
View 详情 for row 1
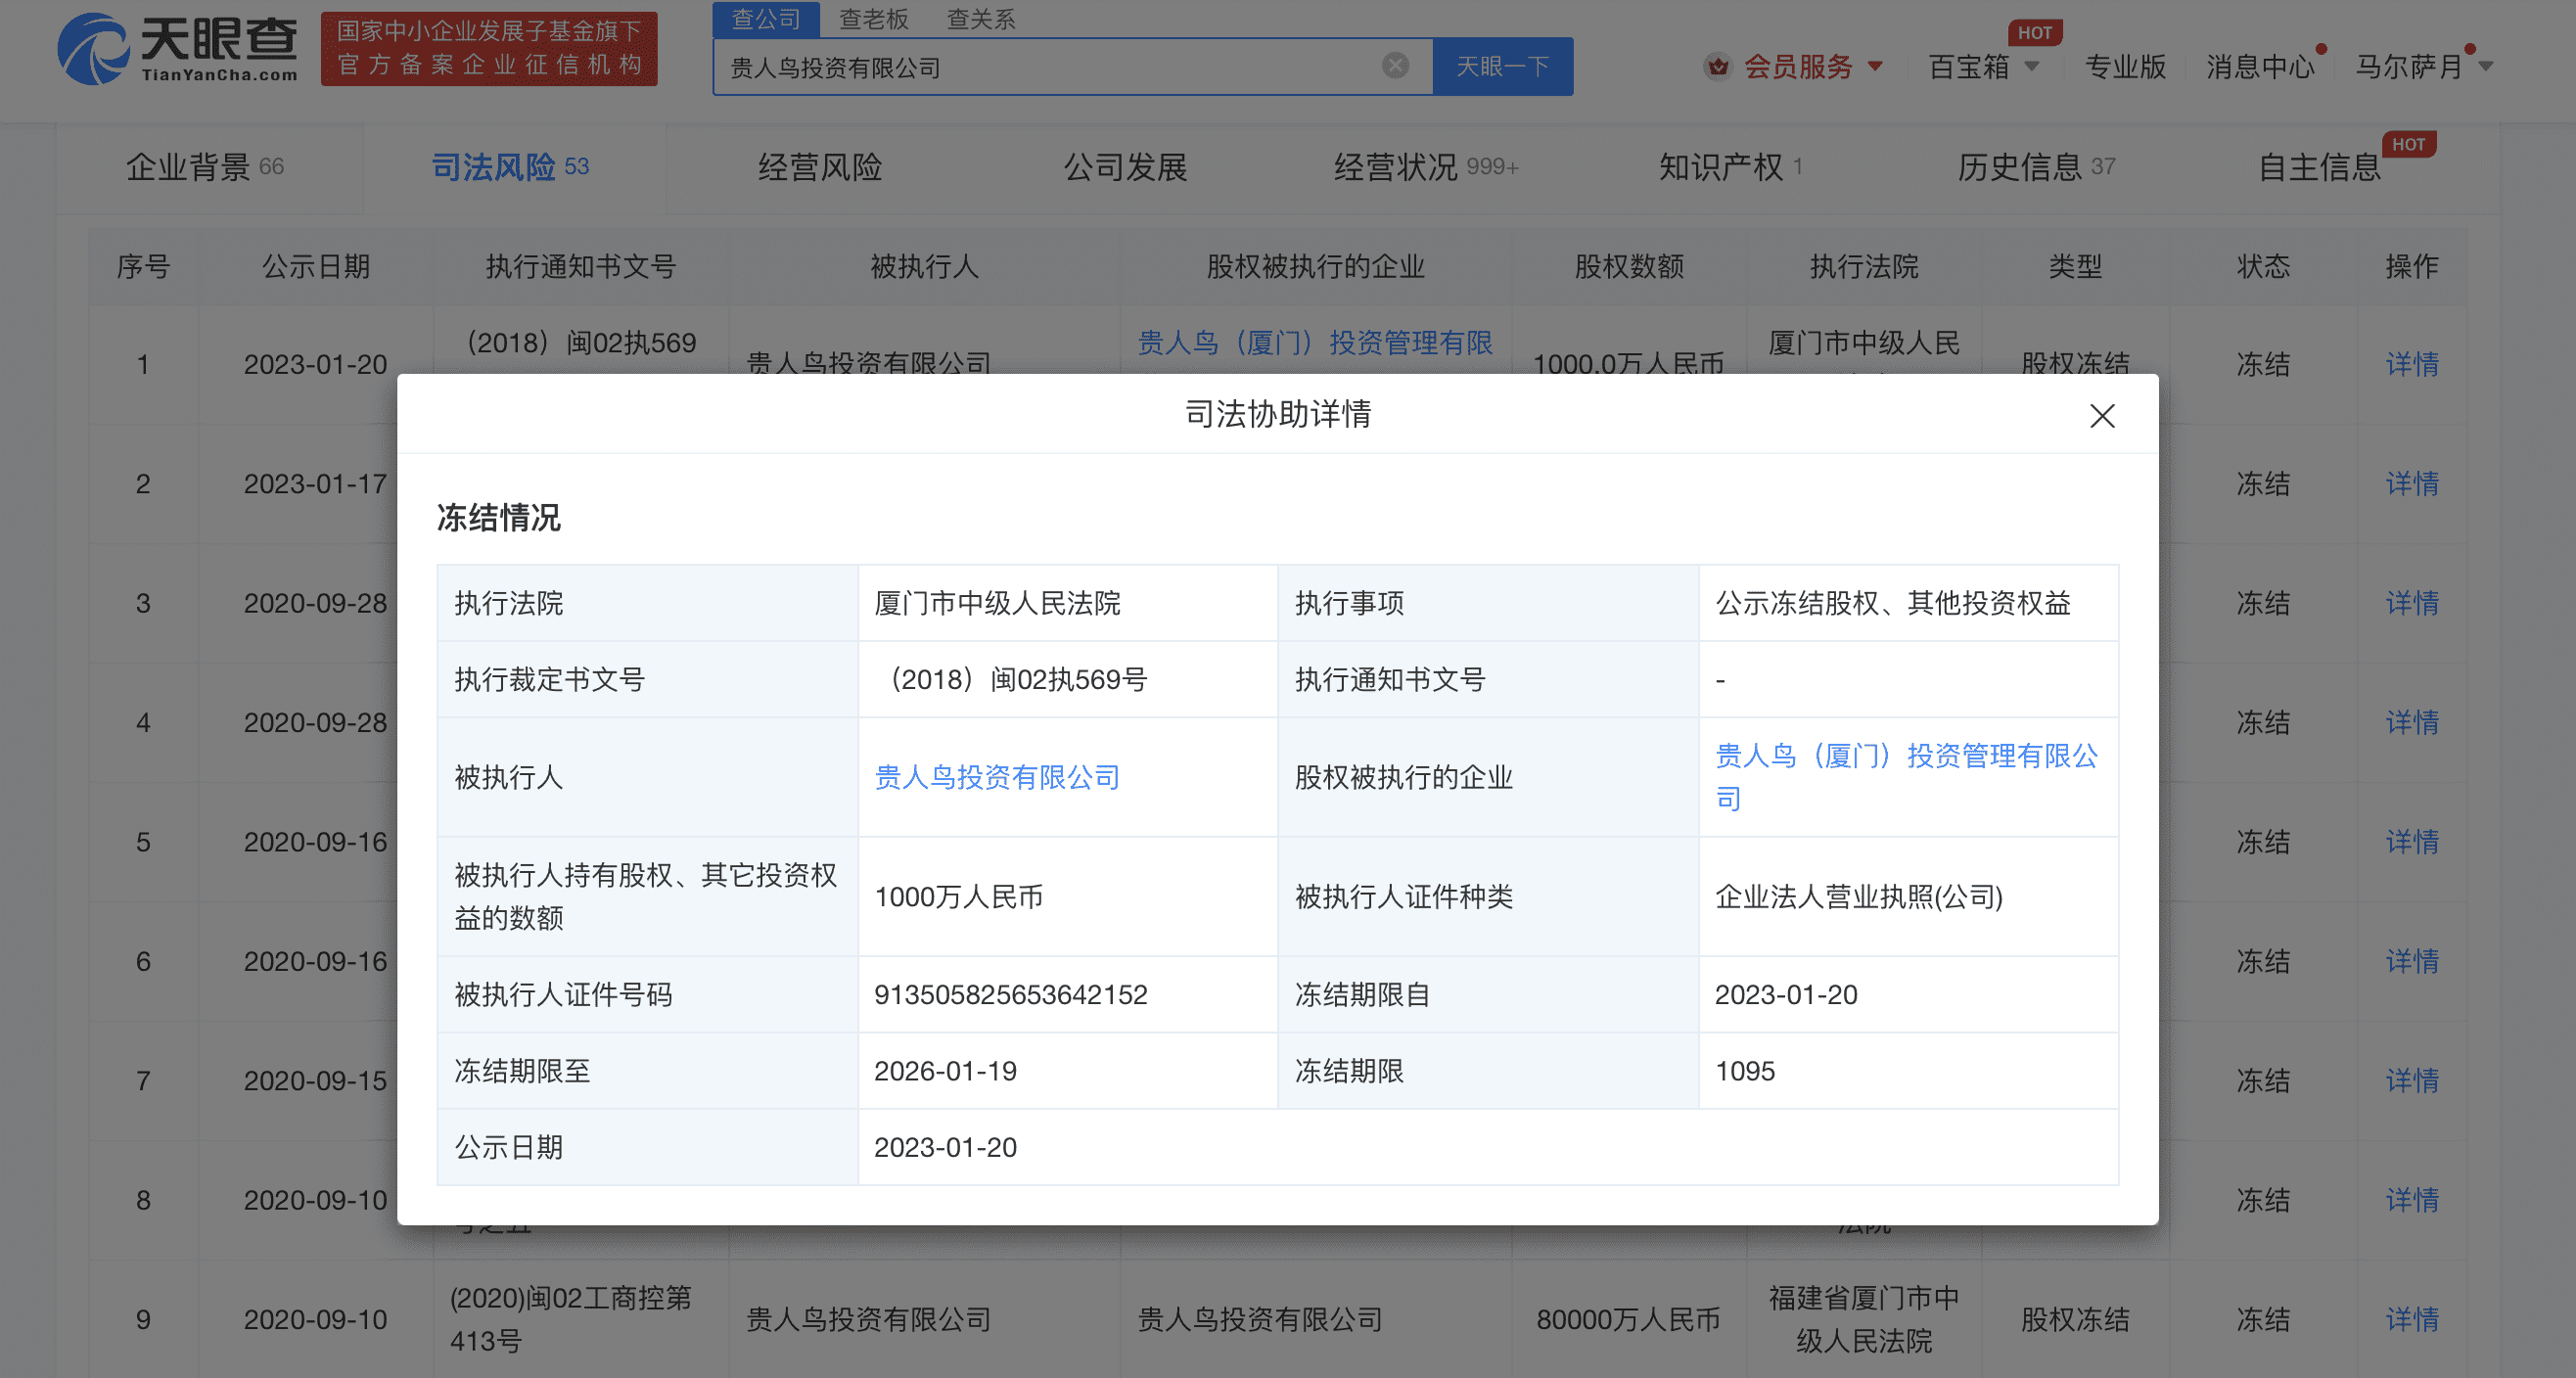pos(2411,364)
